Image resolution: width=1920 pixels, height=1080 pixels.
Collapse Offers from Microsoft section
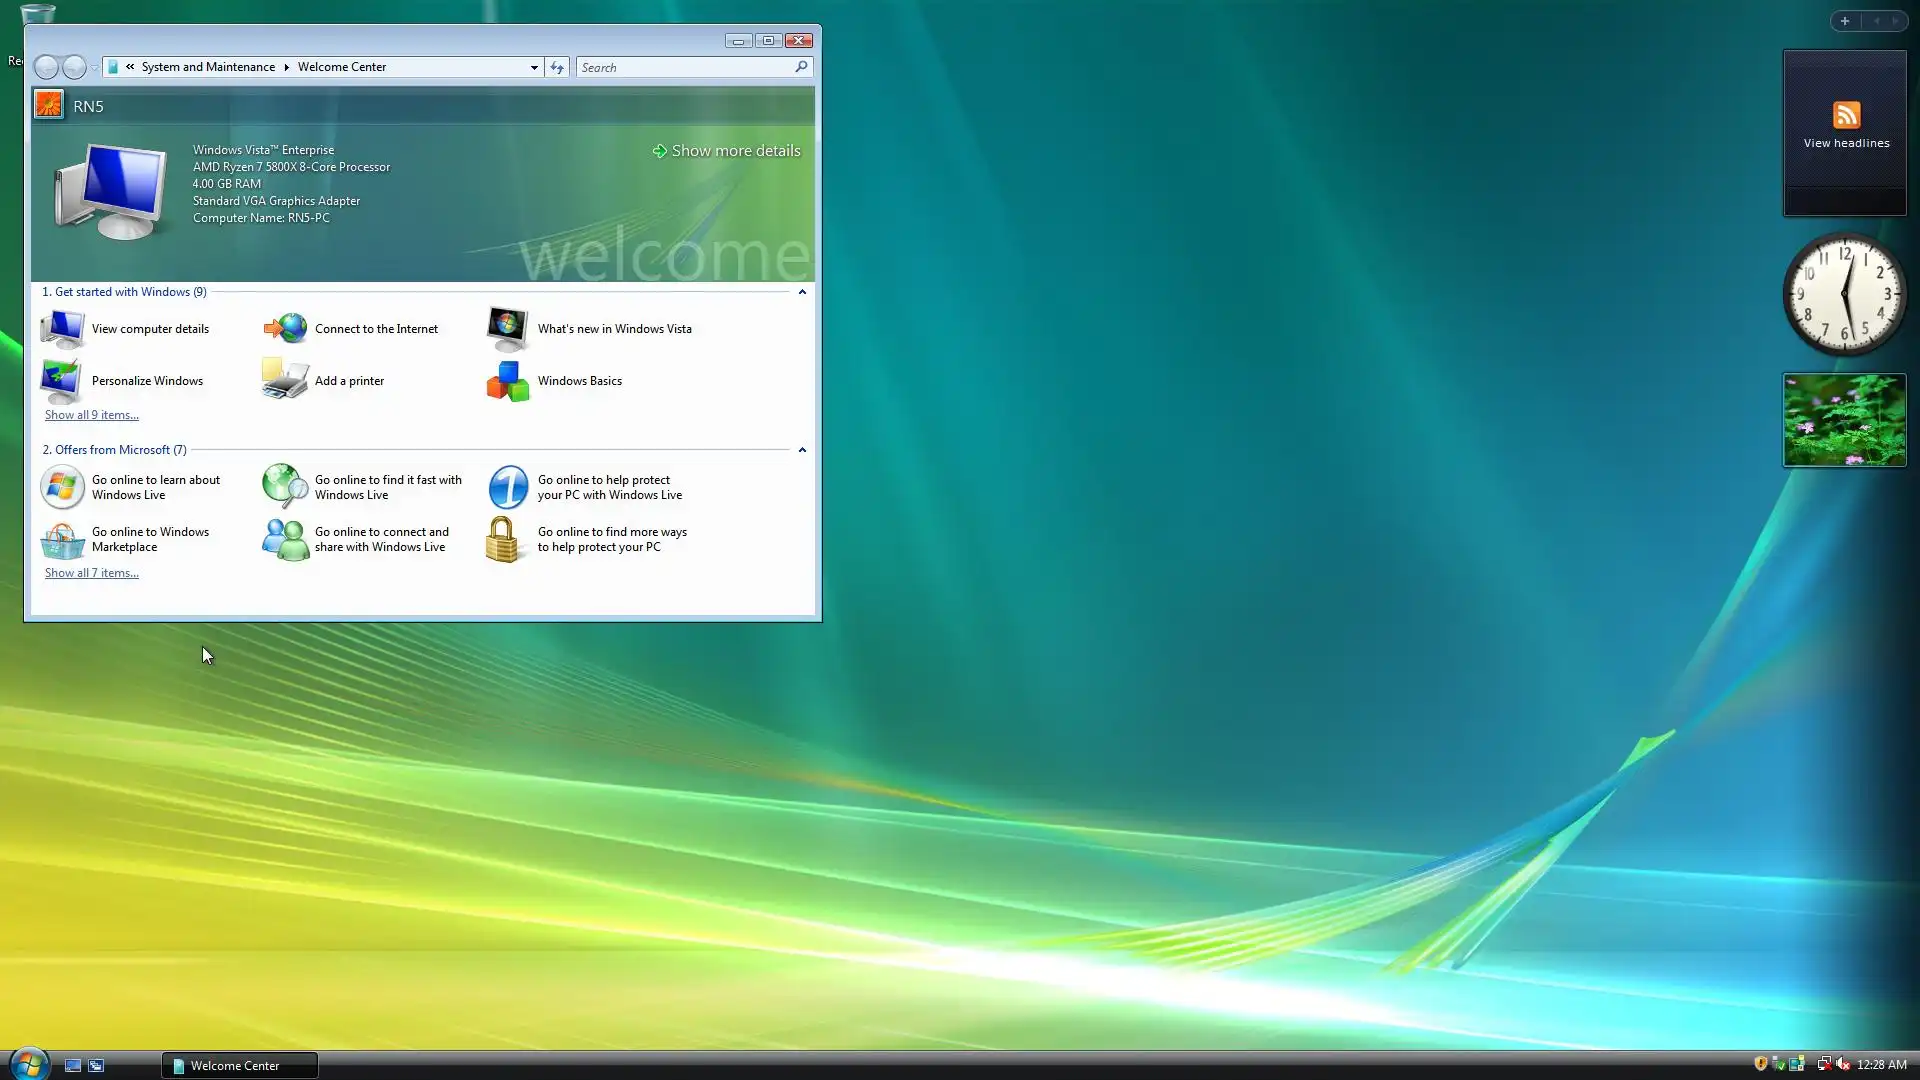click(802, 450)
